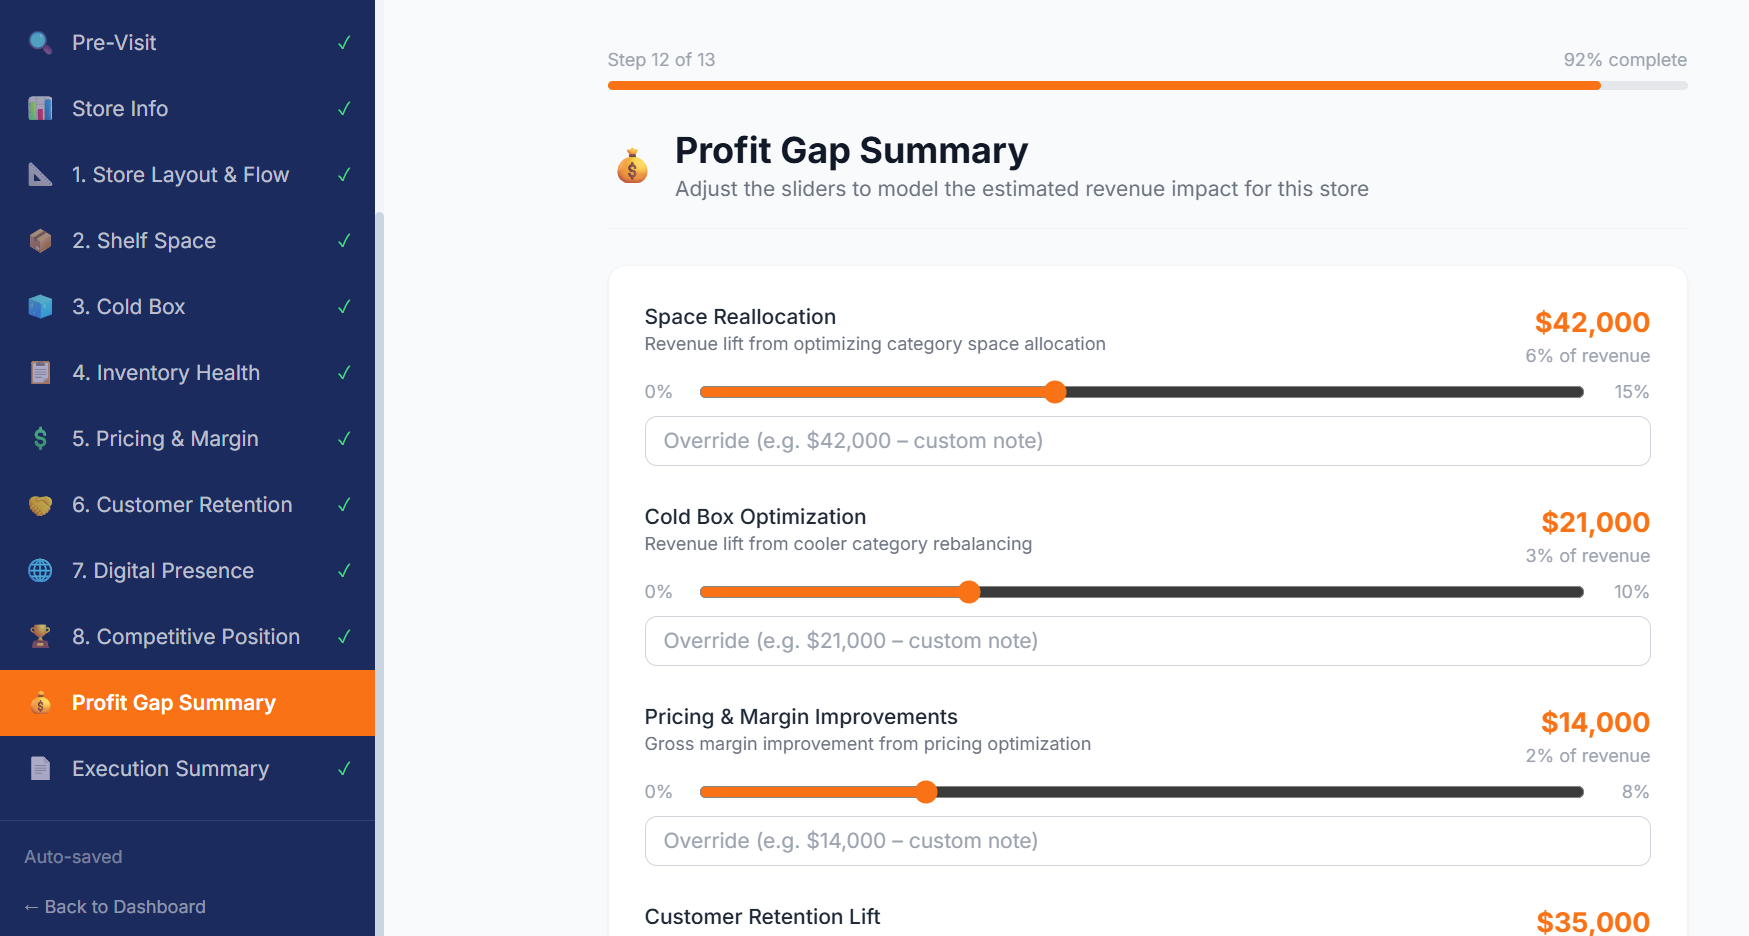Click the Cold Box ice cube icon
The image size is (1749, 936).
[40, 306]
